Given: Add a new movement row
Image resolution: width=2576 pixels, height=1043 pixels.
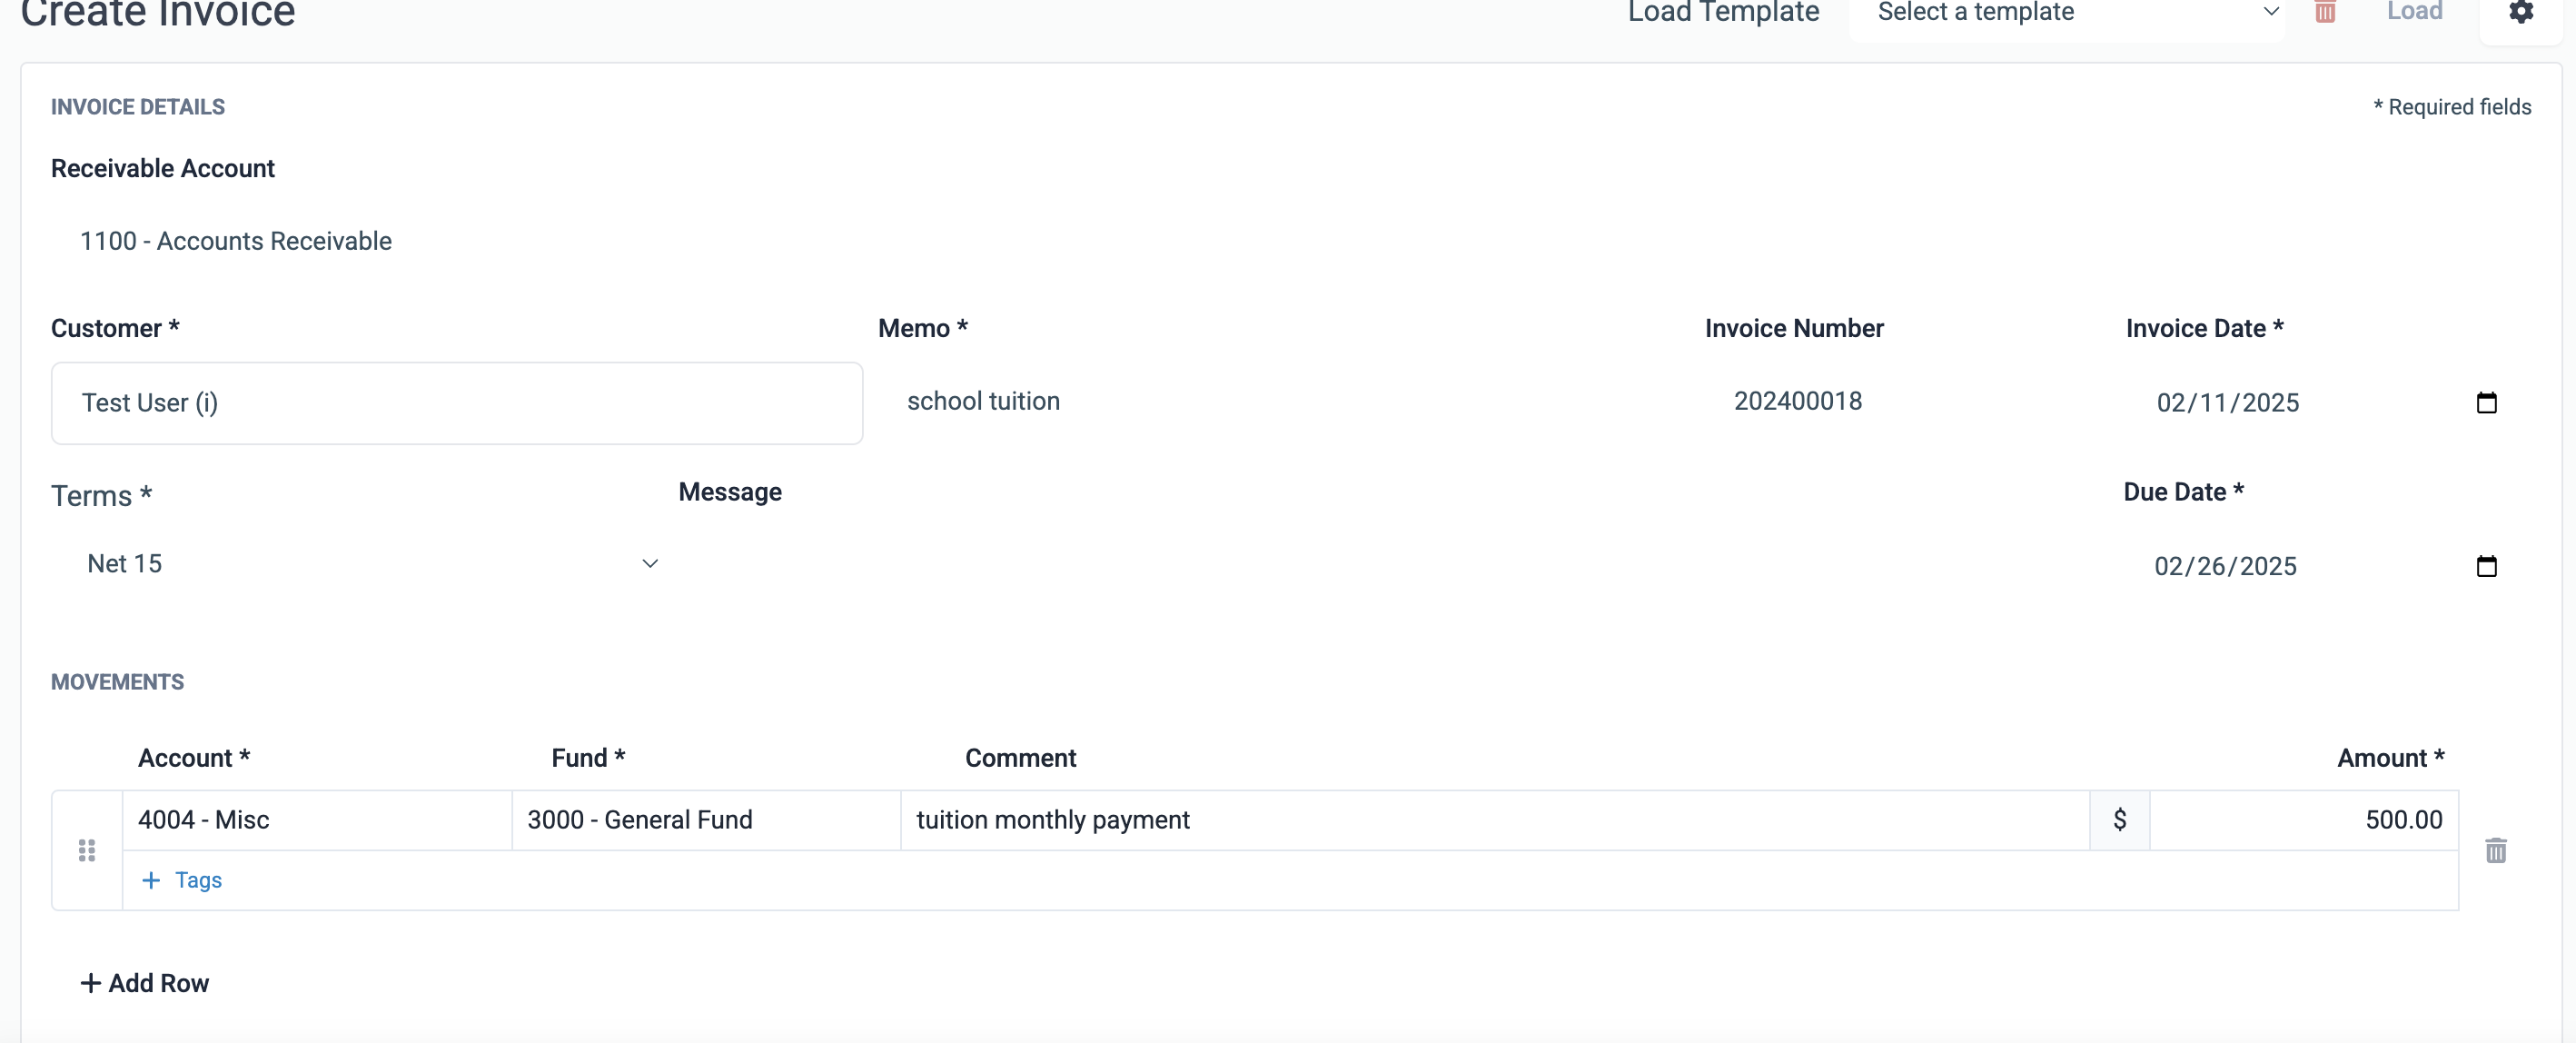Looking at the screenshot, I should [x=145, y=983].
